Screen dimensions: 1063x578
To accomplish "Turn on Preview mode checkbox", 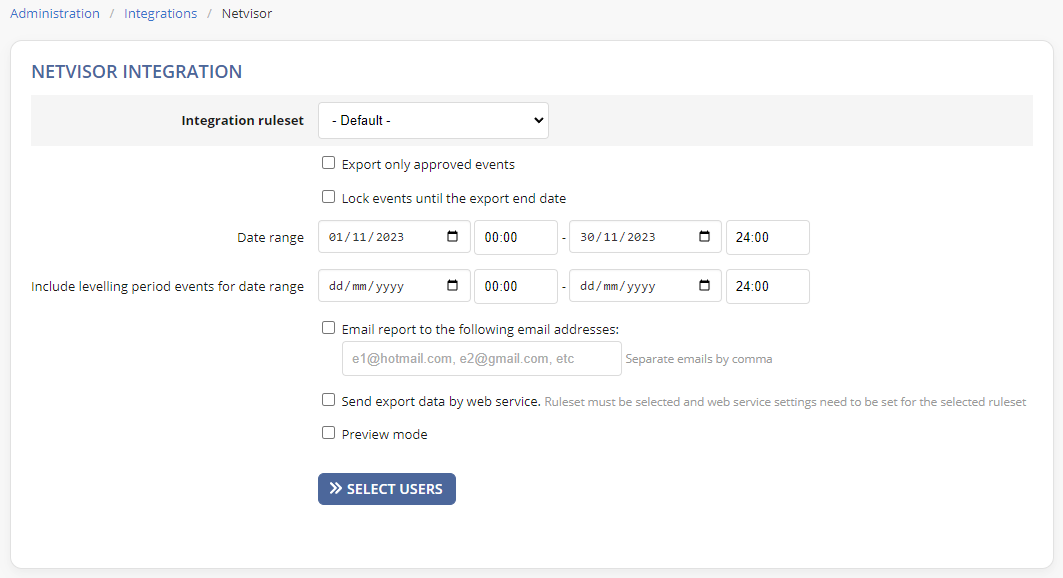I will coord(328,433).
